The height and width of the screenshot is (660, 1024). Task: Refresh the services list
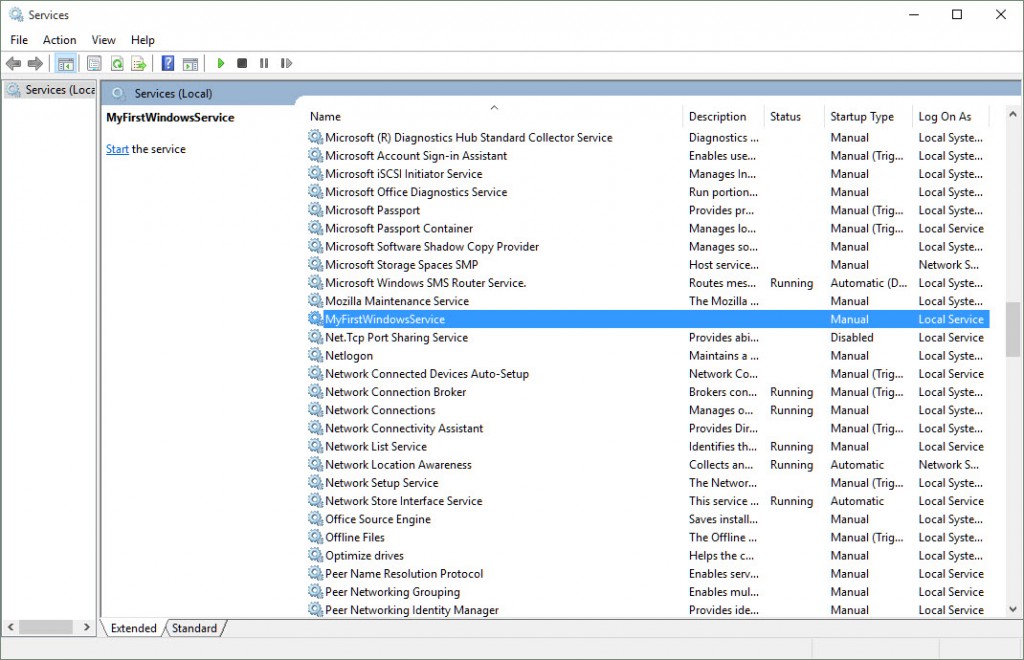point(117,63)
